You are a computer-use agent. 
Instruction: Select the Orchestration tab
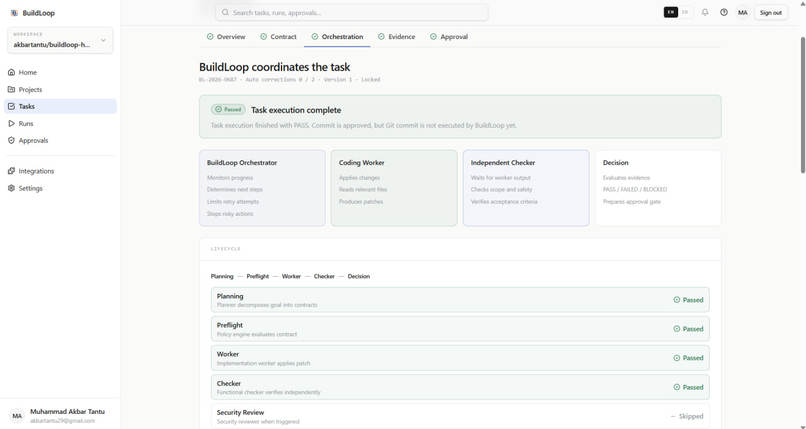(337, 36)
